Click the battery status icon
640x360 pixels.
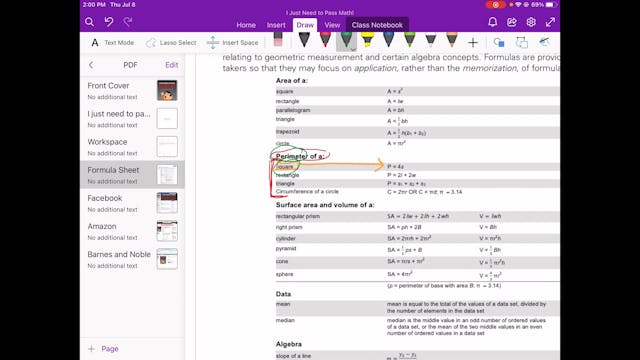point(551,5)
